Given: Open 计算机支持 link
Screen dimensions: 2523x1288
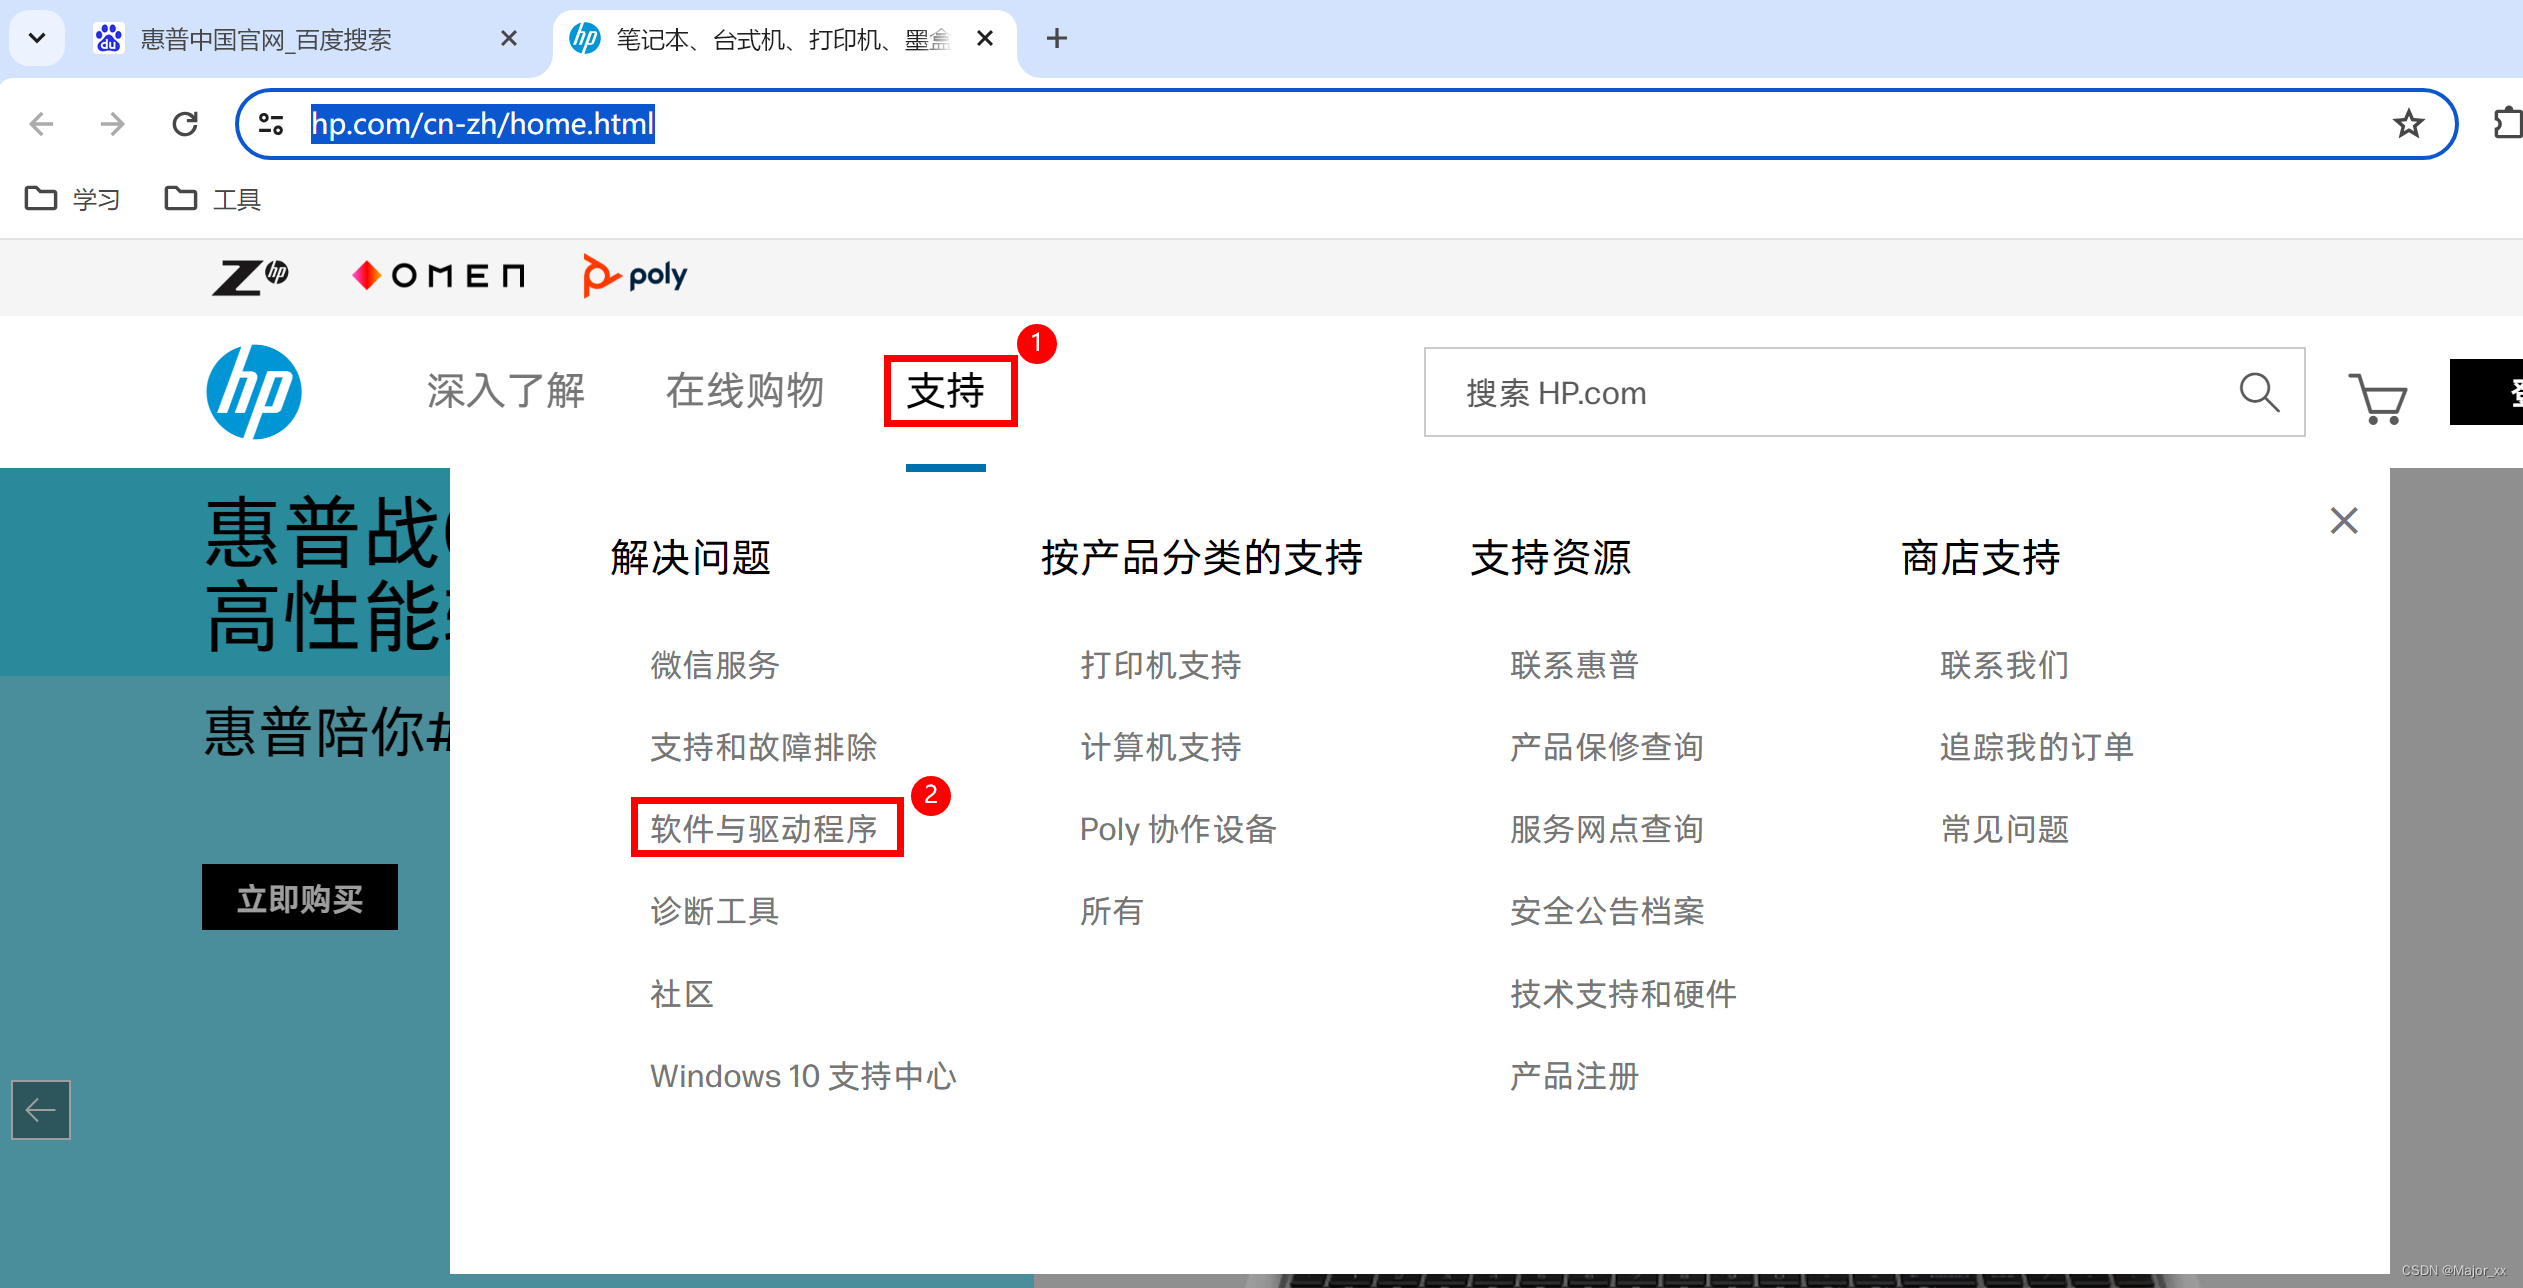Looking at the screenshot, I should 1161,748.
